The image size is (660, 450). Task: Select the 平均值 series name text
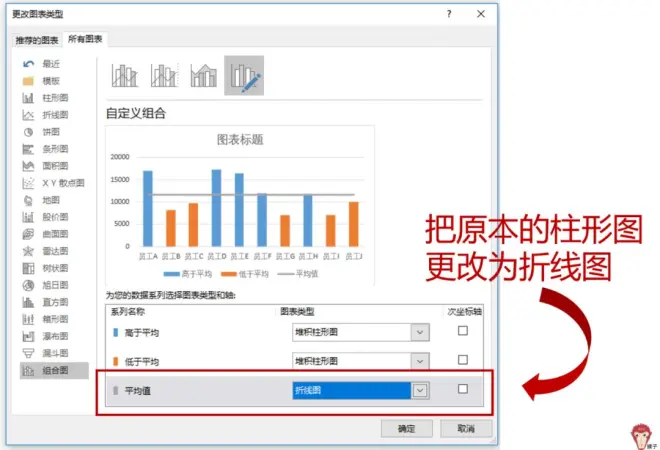(138, 391)
